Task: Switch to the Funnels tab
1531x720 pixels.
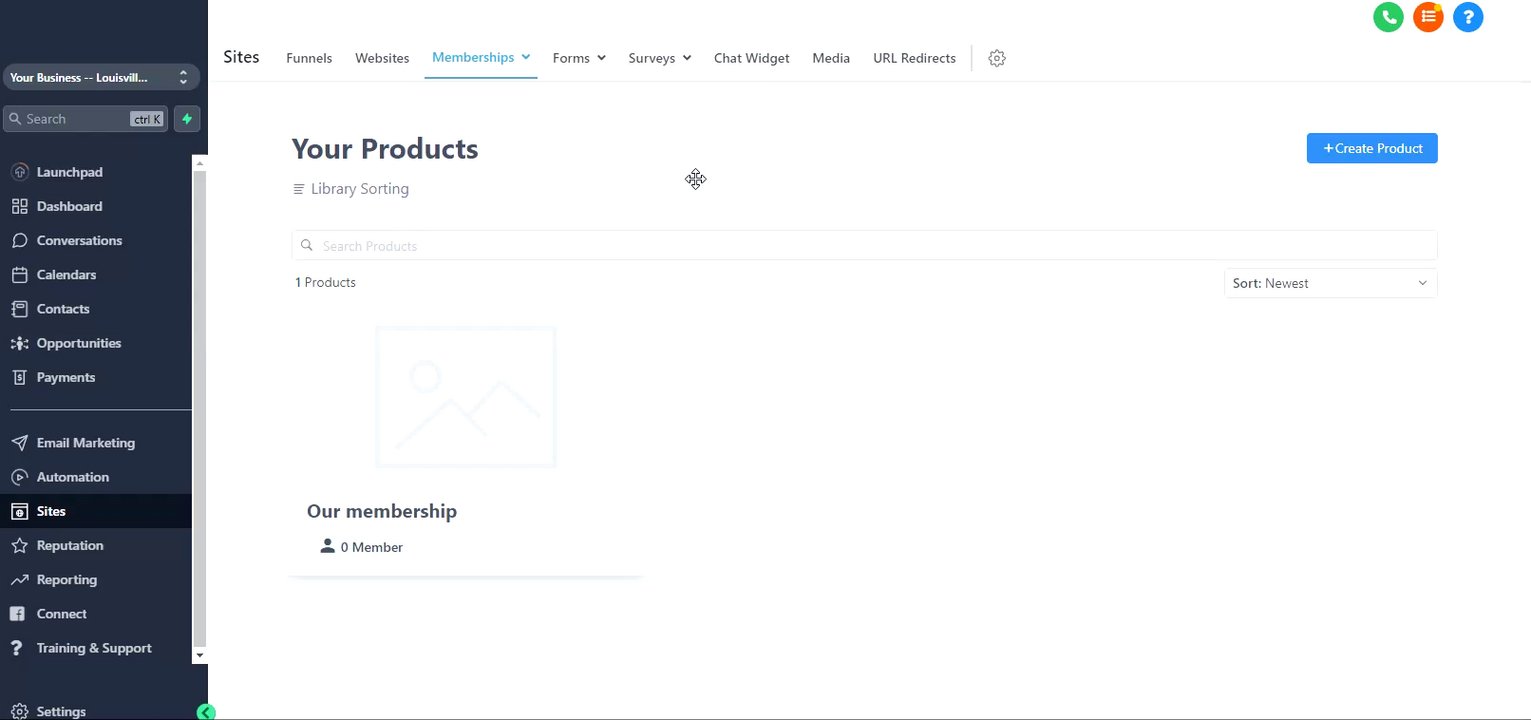Action: pyautogui.click(x=309, y=58)
